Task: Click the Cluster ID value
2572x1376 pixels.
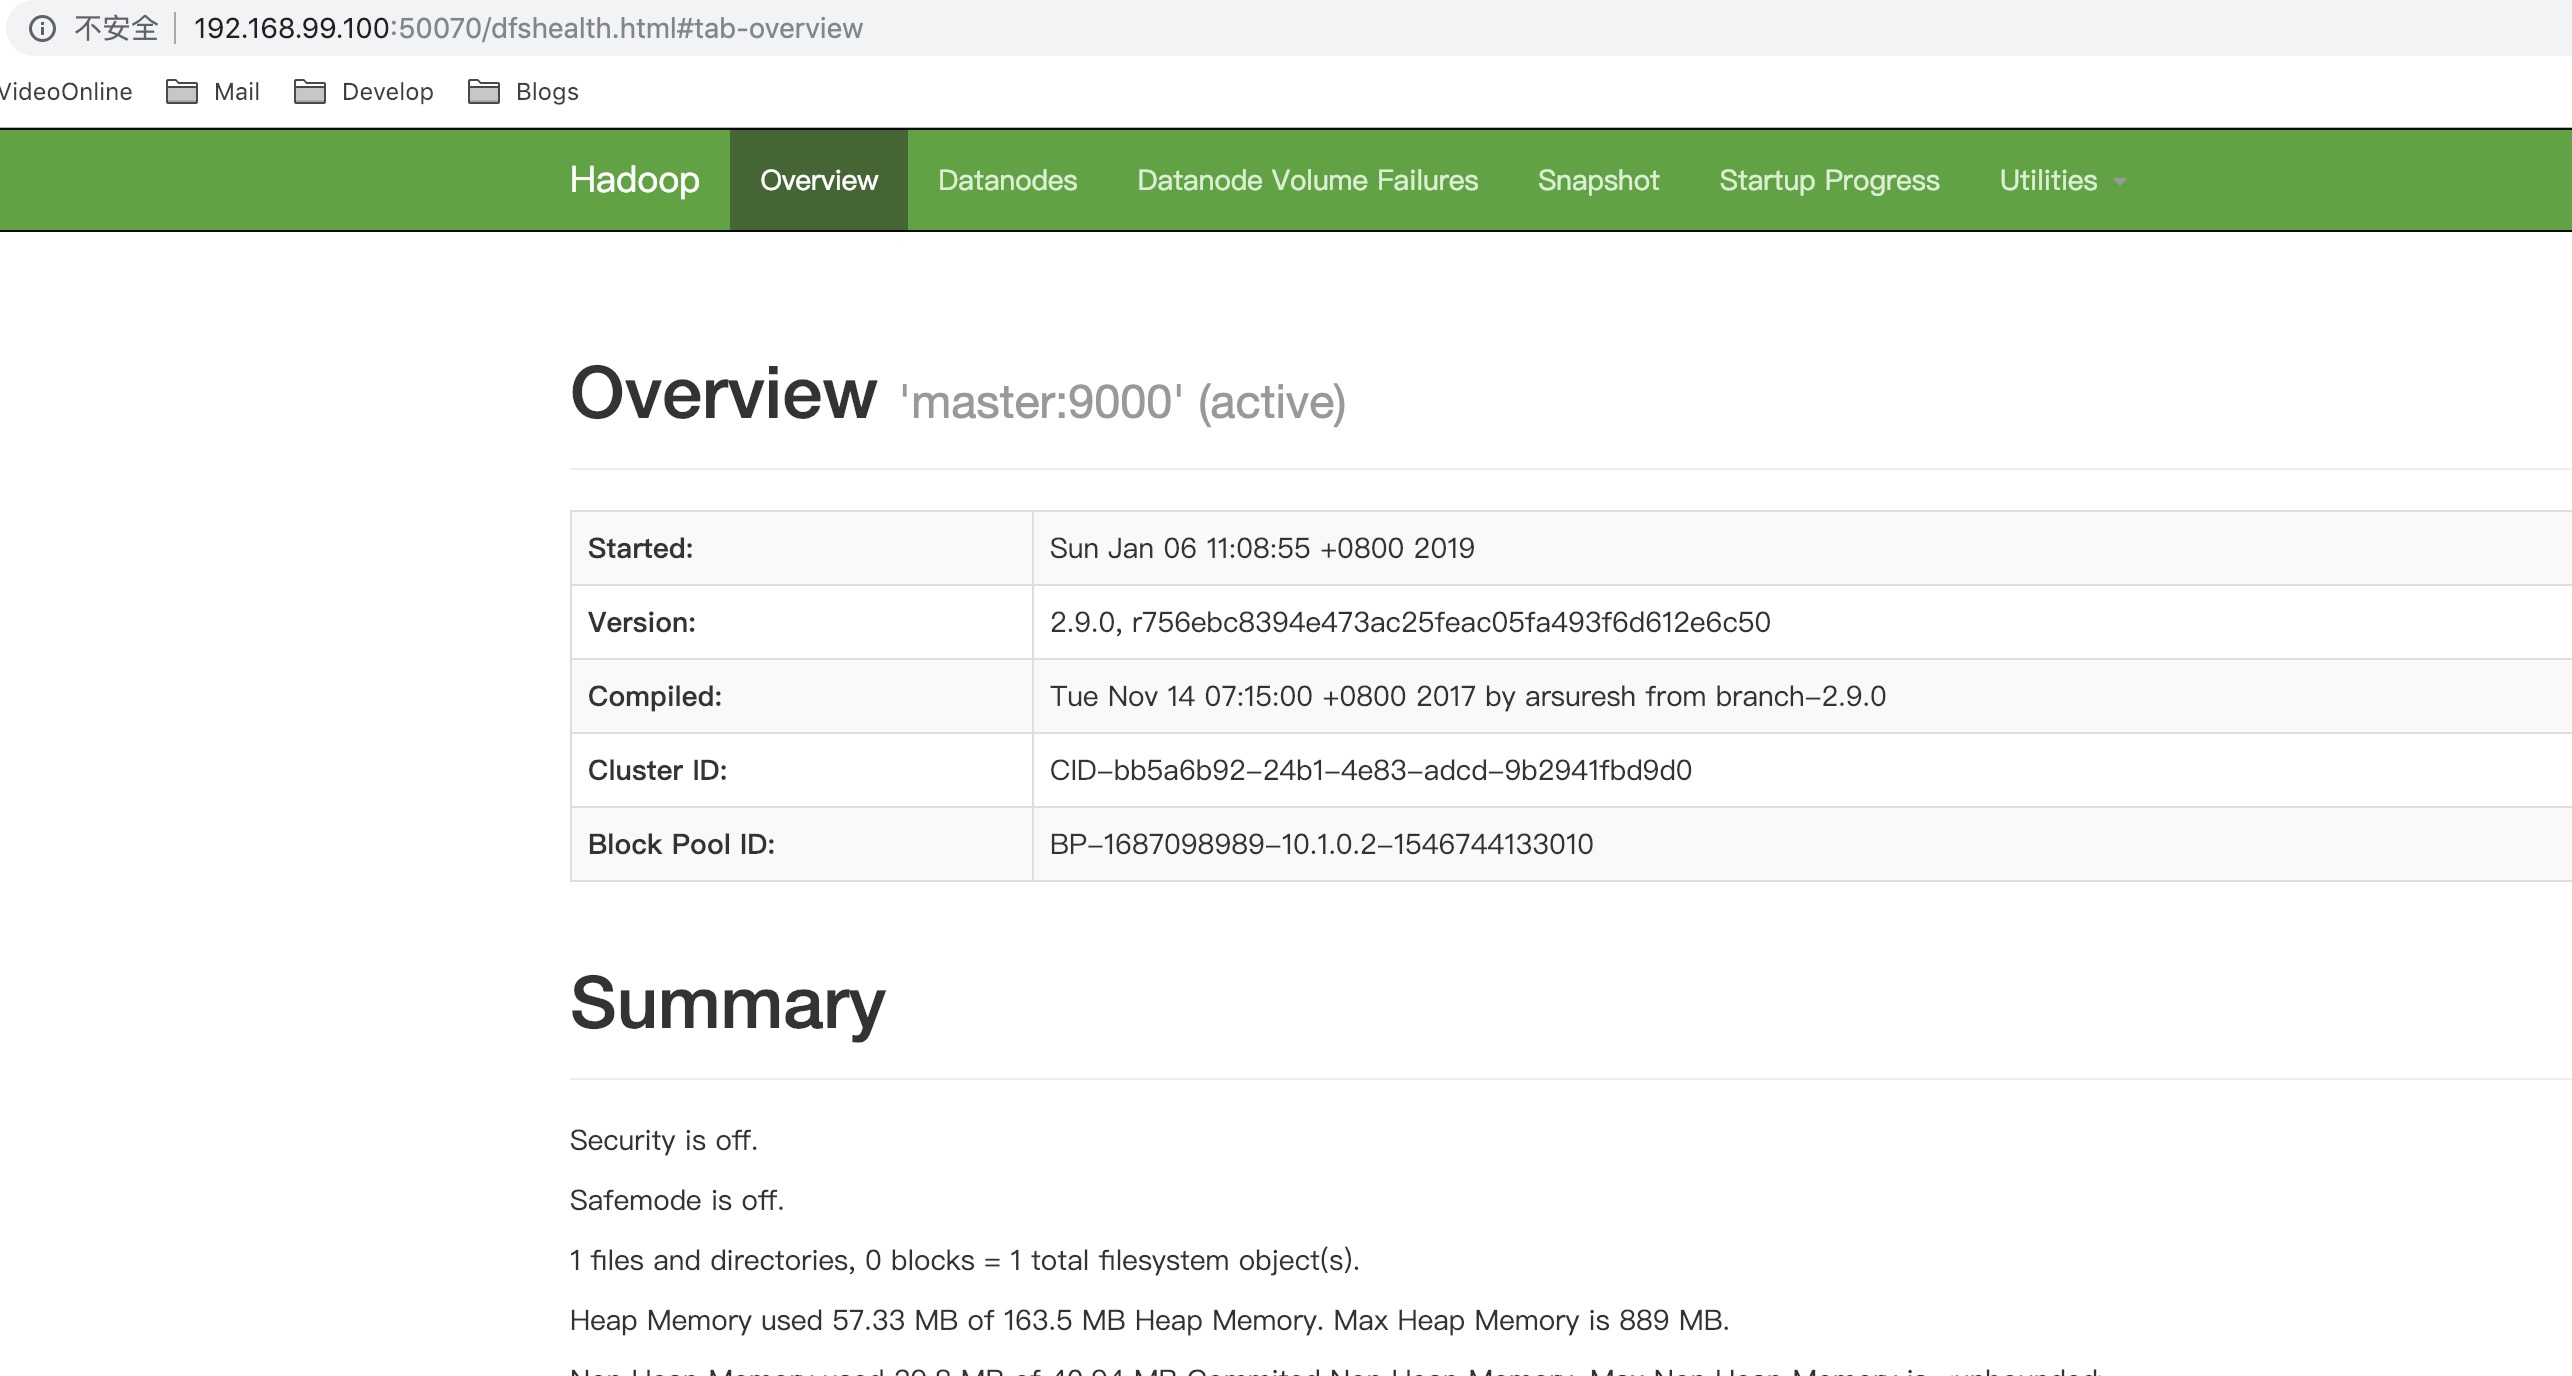Action: tap(1370, 770)
